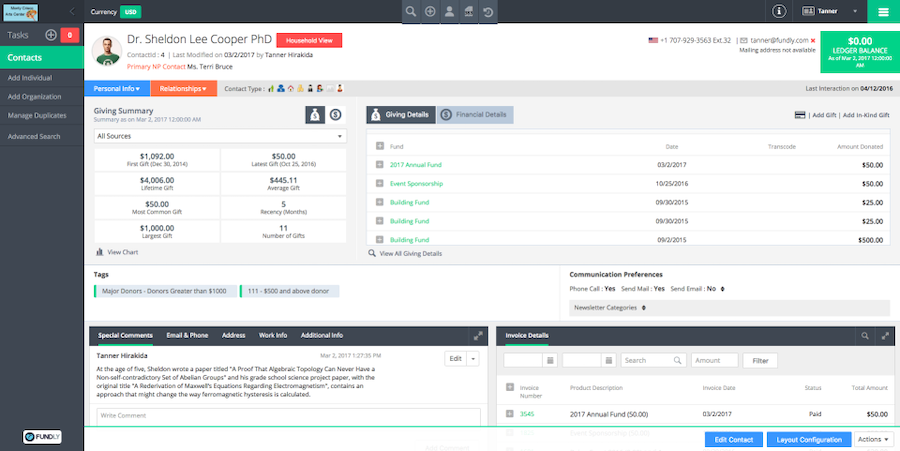
Task: Collapse the sidebar with the left chevron
Action: pyautogui.click(x=72, y=11)
